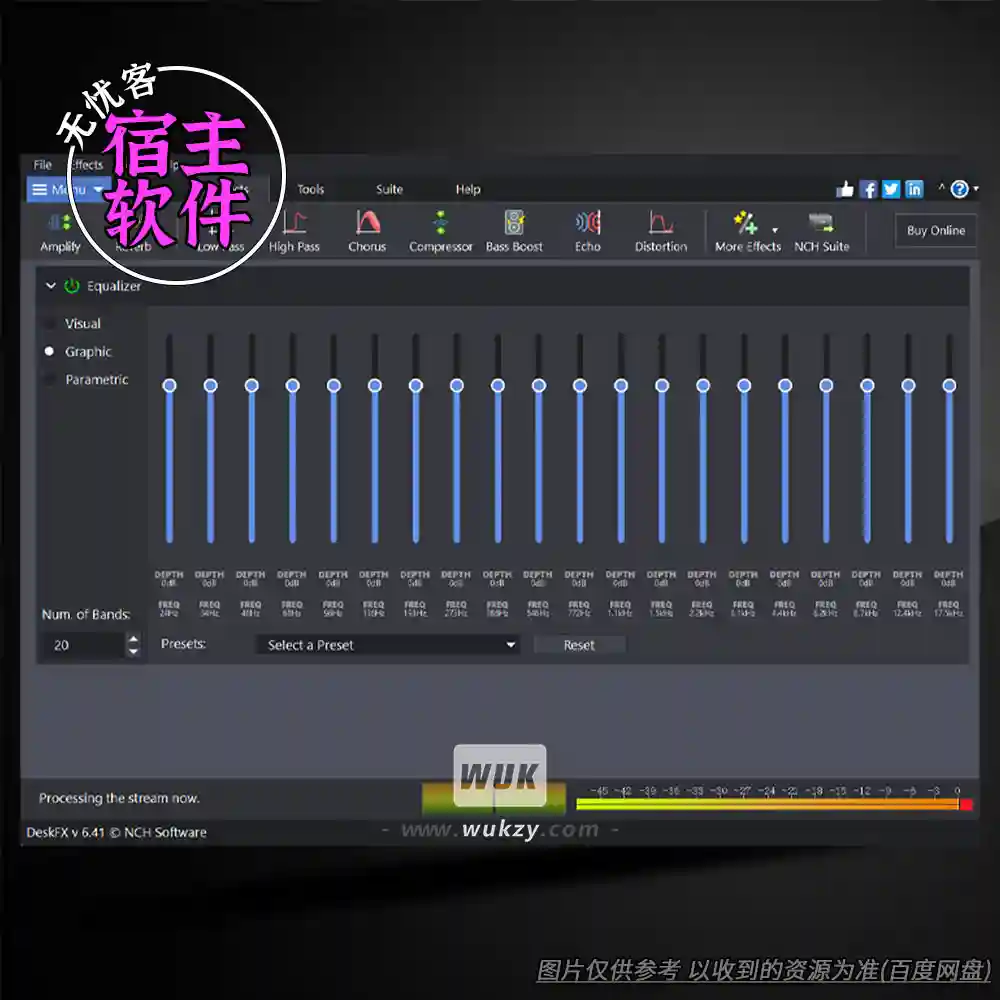The height and width of the screenshot is (1000, 1000).
Task: Increase Num of Bands with the stepper
Action: [132, 640]
